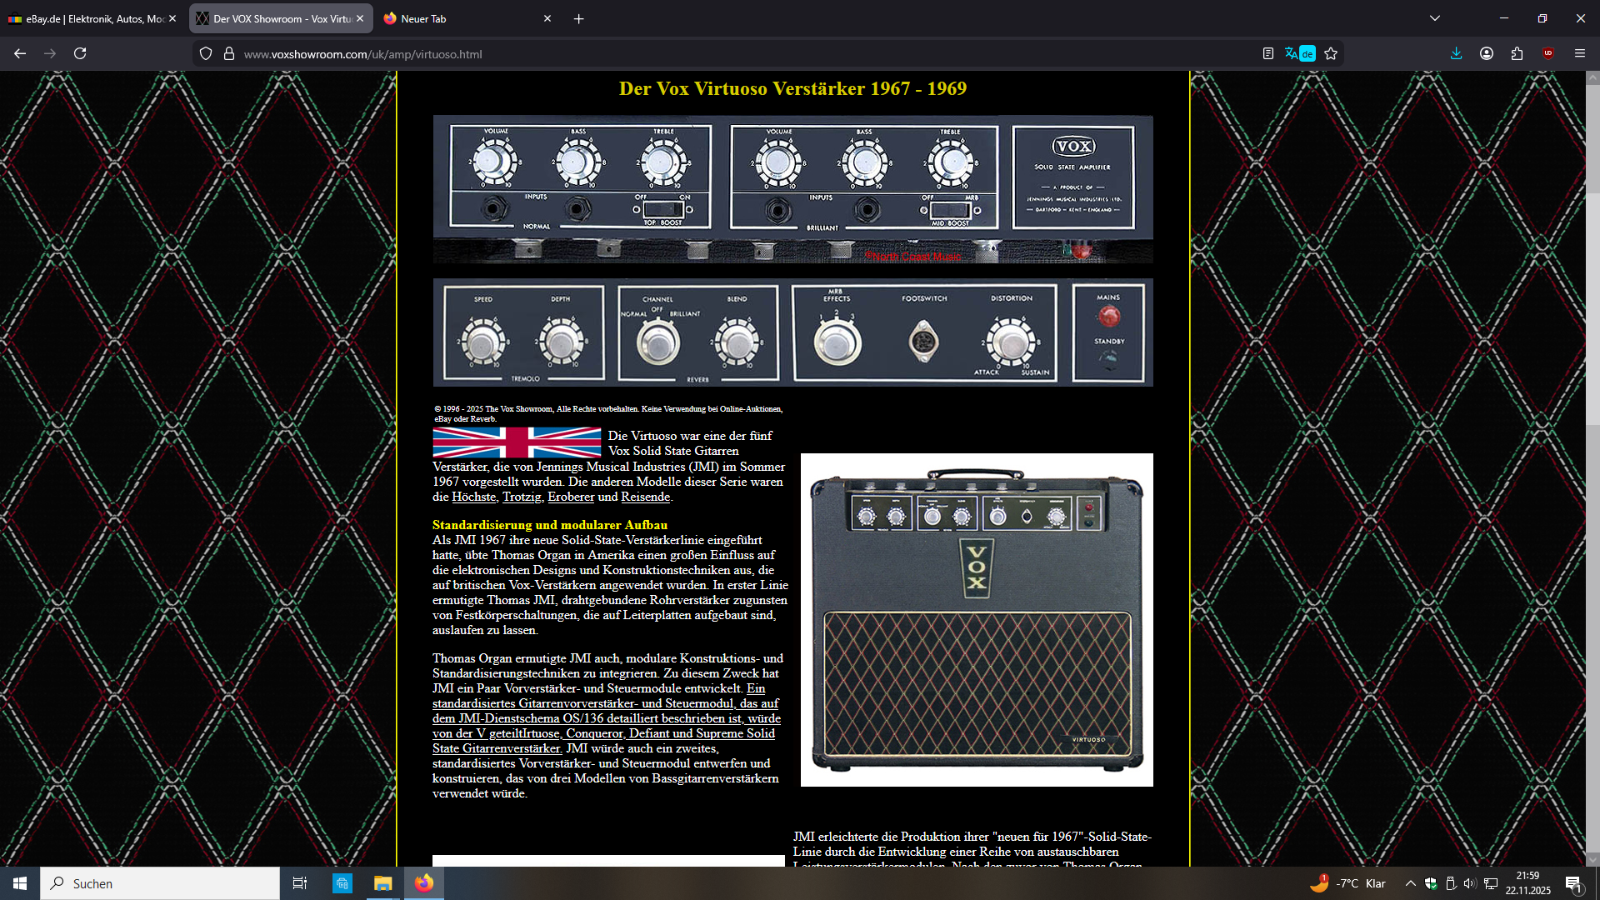Open Task View on the taskbar

pos(299,883)
